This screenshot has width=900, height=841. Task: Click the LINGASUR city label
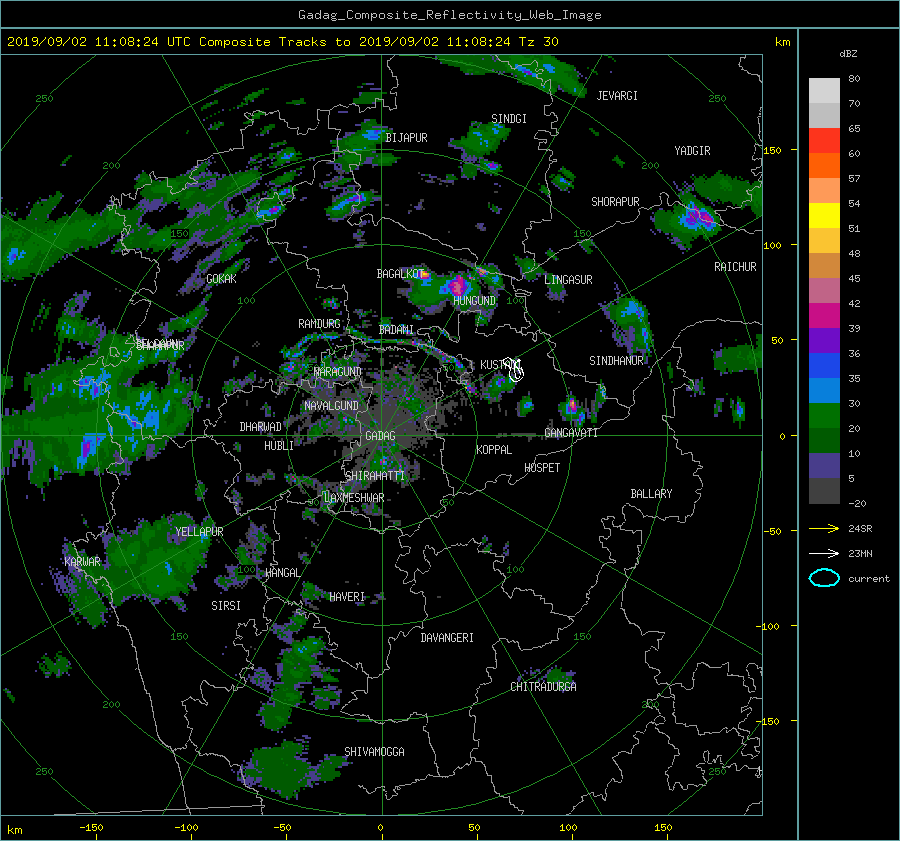point(568,280)
